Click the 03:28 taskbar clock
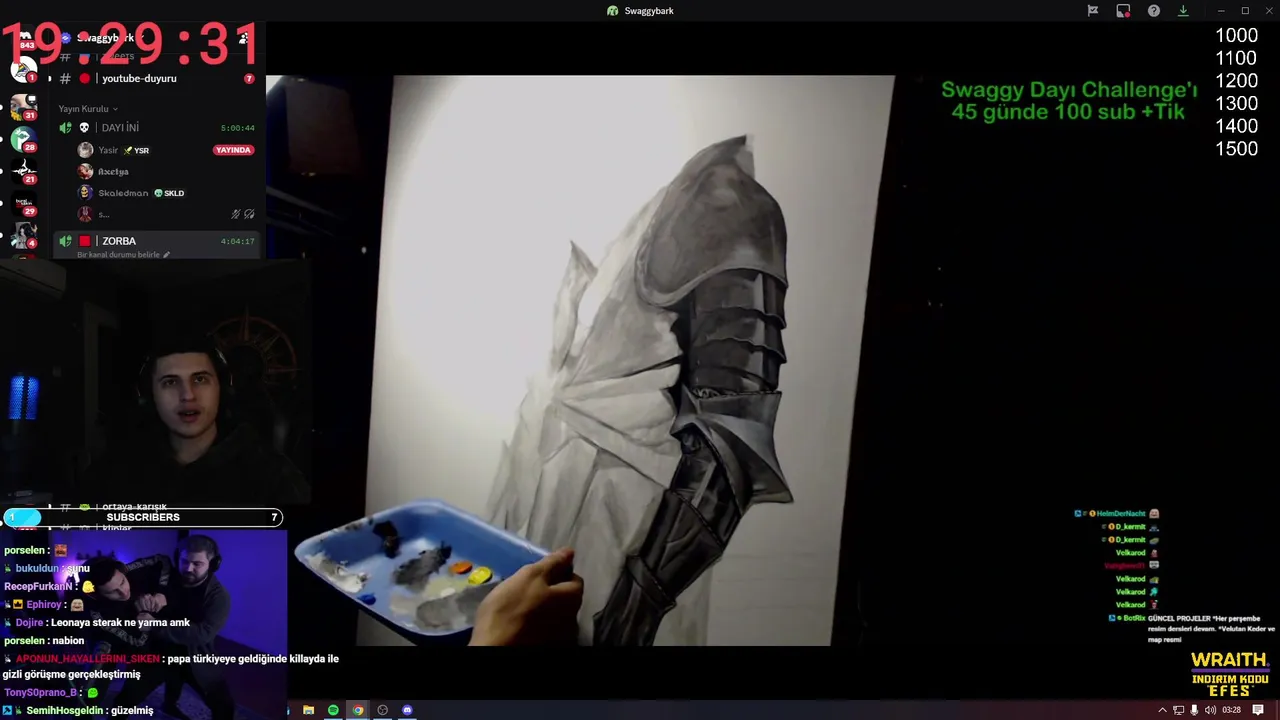The image size is (1280, 720). (x=1231, y=710)
